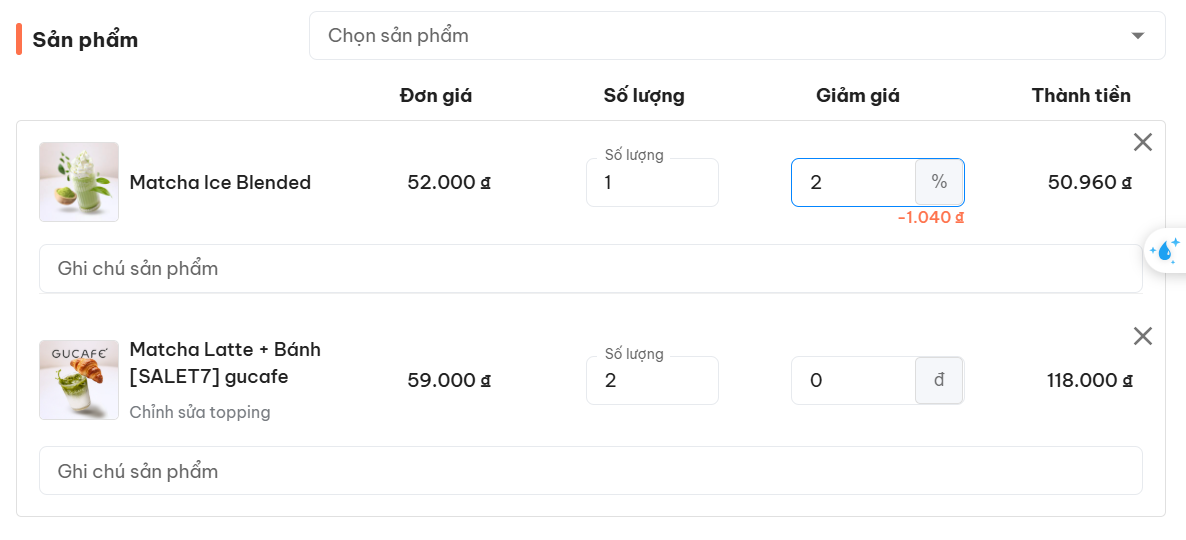Open the Chọn sản phẩm dropdown arrow
This screenshot has width=1186, height=540.
click(x=1137, y=36)
